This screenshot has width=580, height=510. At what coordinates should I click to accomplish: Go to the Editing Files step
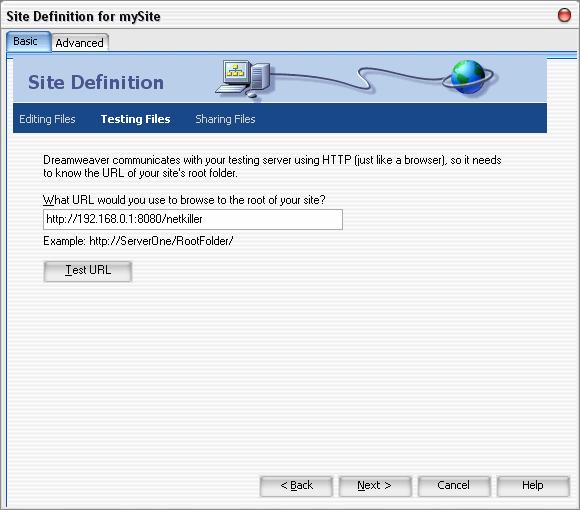47,119
